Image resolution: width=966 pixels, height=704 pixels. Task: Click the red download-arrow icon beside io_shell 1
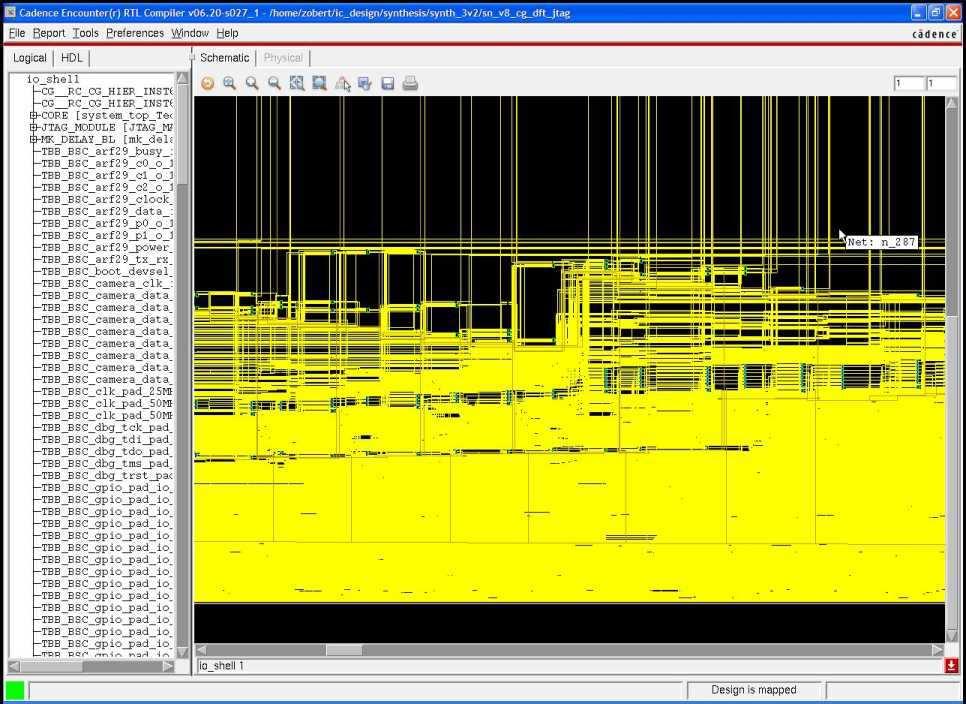pos(951,665)
